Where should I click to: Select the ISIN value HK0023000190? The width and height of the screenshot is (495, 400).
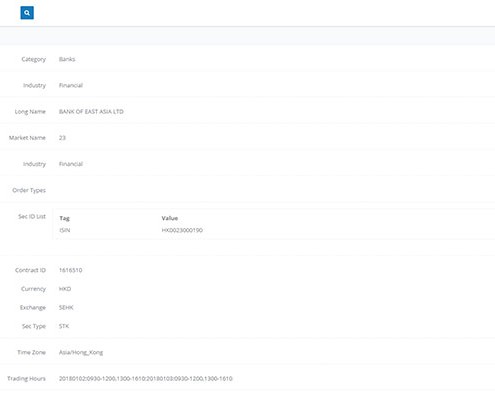click(182, 230)
